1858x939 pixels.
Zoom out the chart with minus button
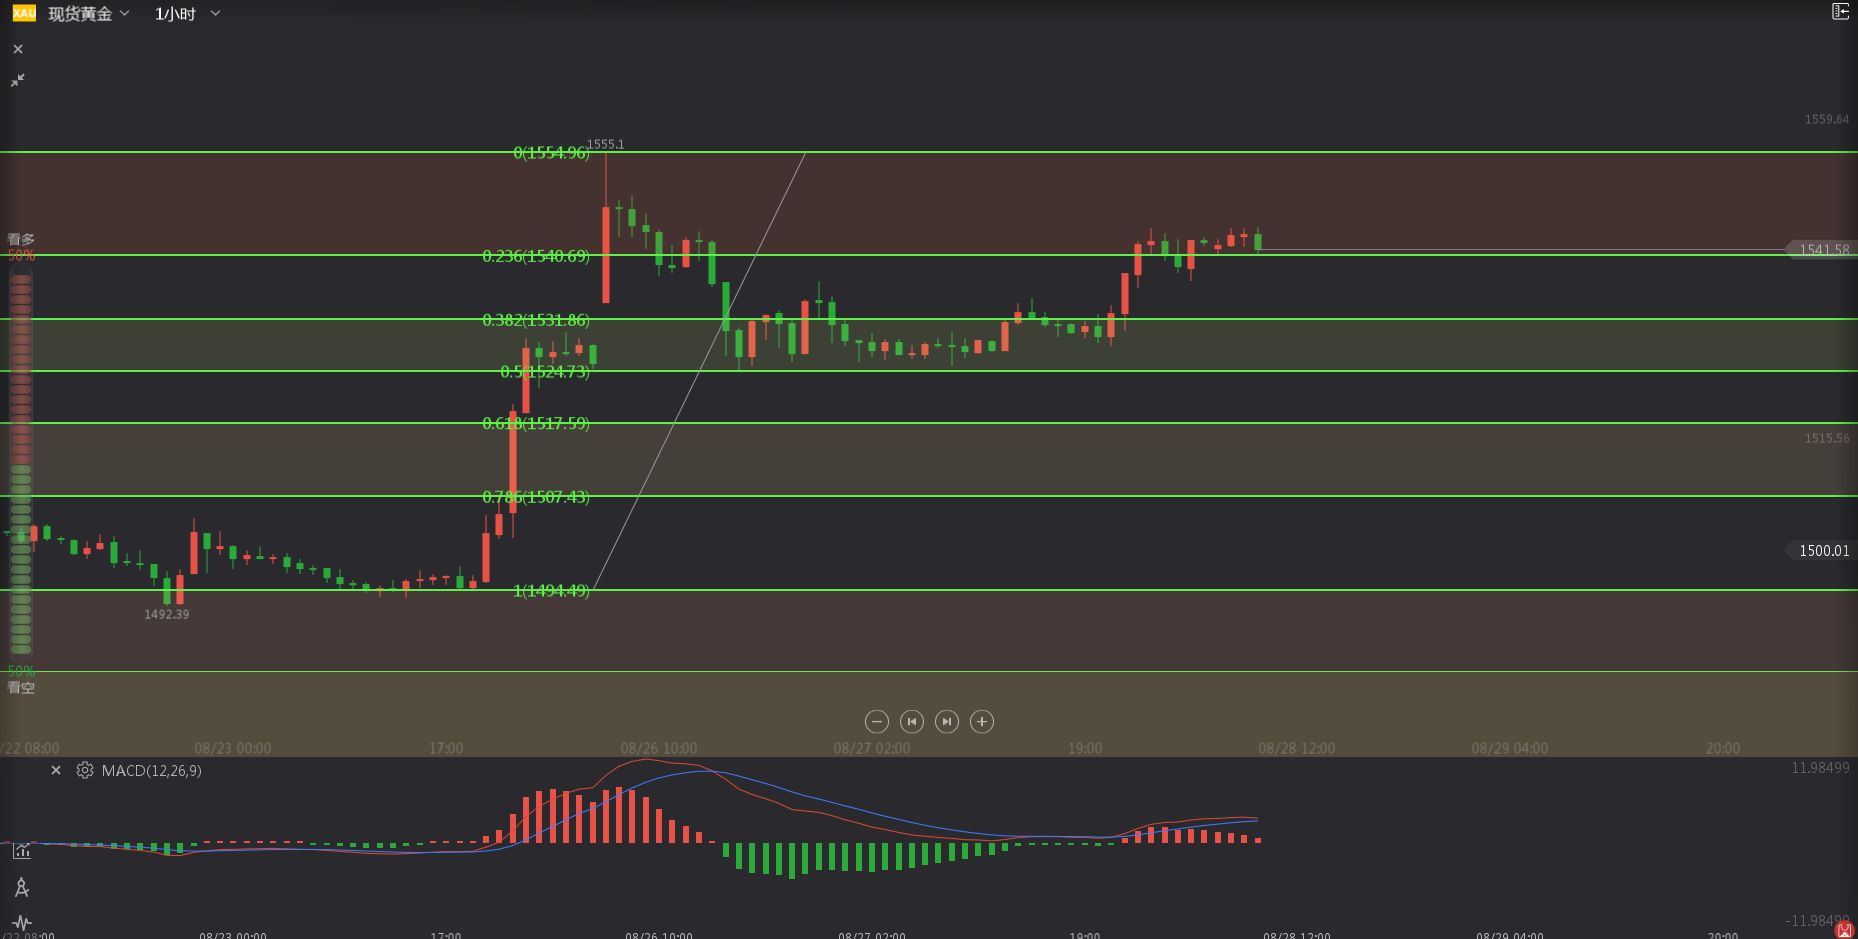(877, 722)
